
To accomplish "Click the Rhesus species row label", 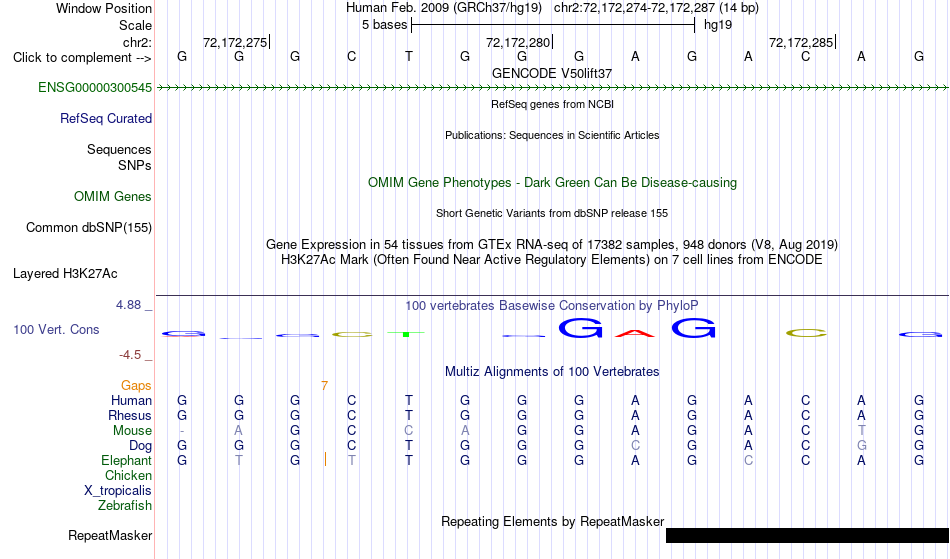I will (130, 415).
